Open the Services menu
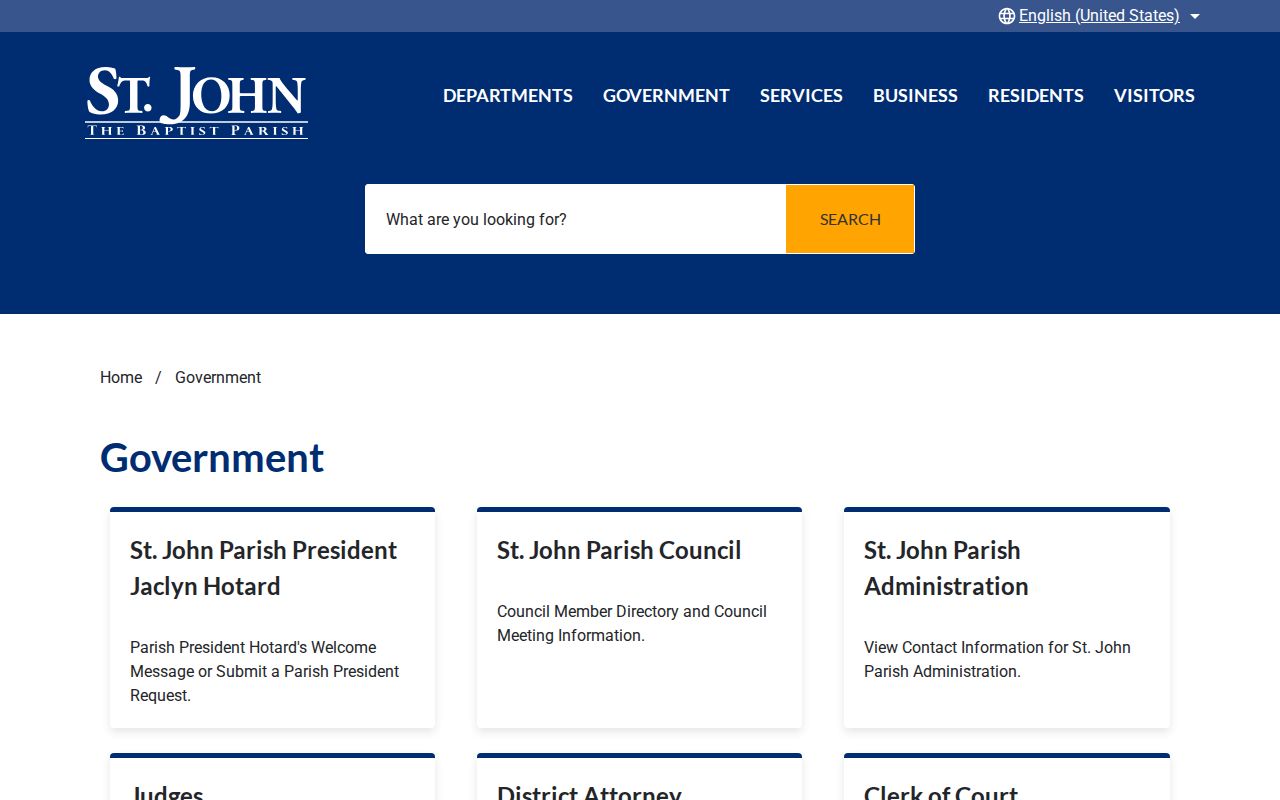Screen dimensions: 1280x800 (801, 96)
